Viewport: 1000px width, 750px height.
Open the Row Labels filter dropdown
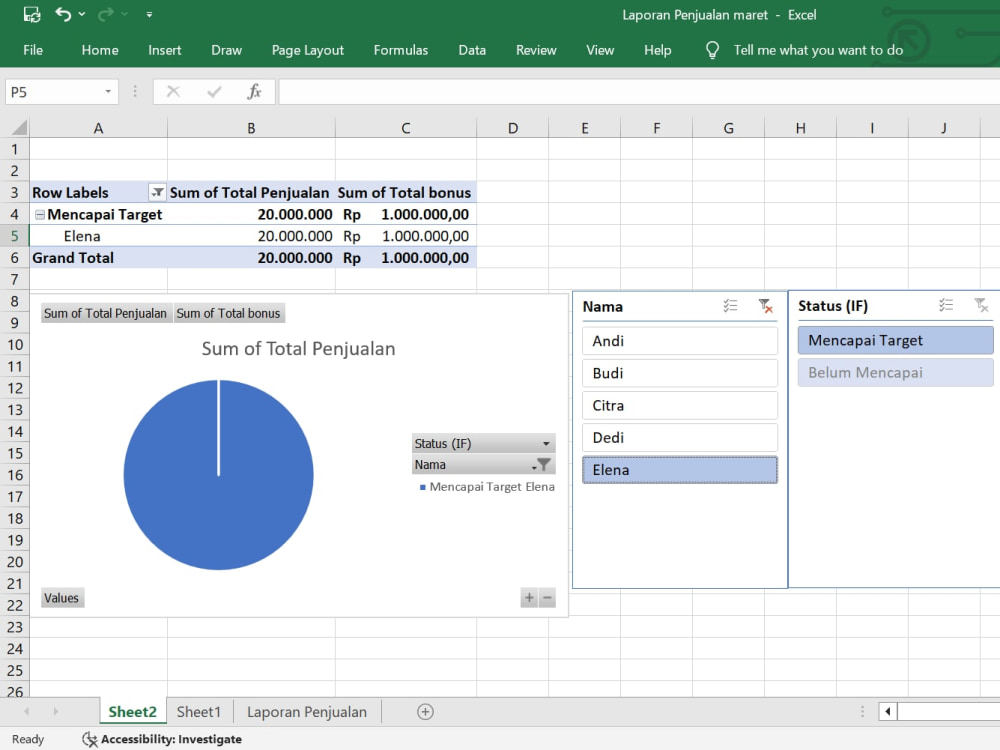coord(156,192)
